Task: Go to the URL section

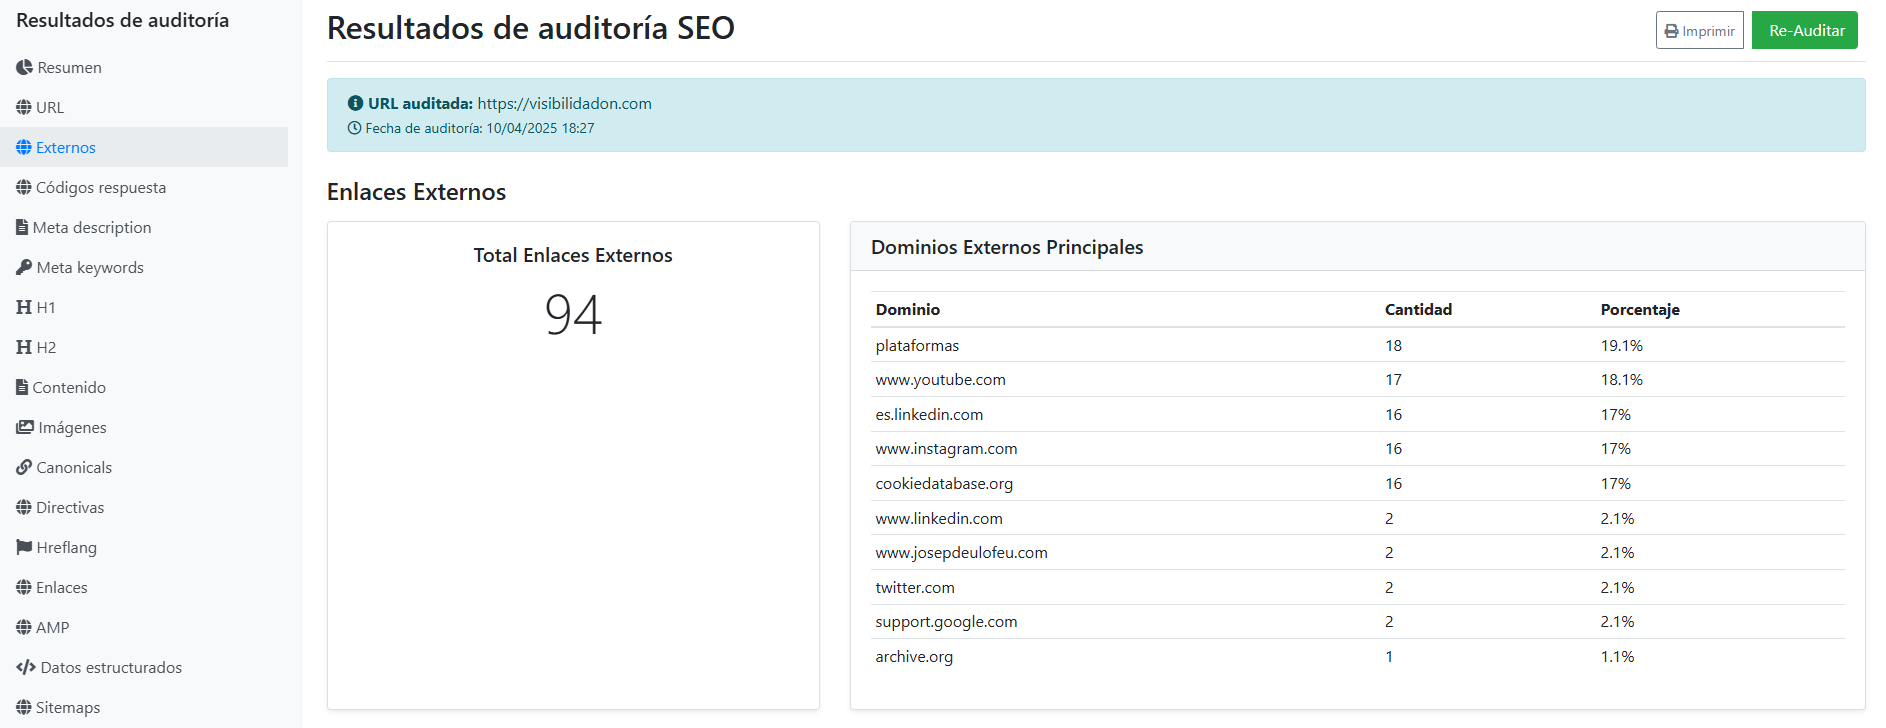Action: click(144, 107)
